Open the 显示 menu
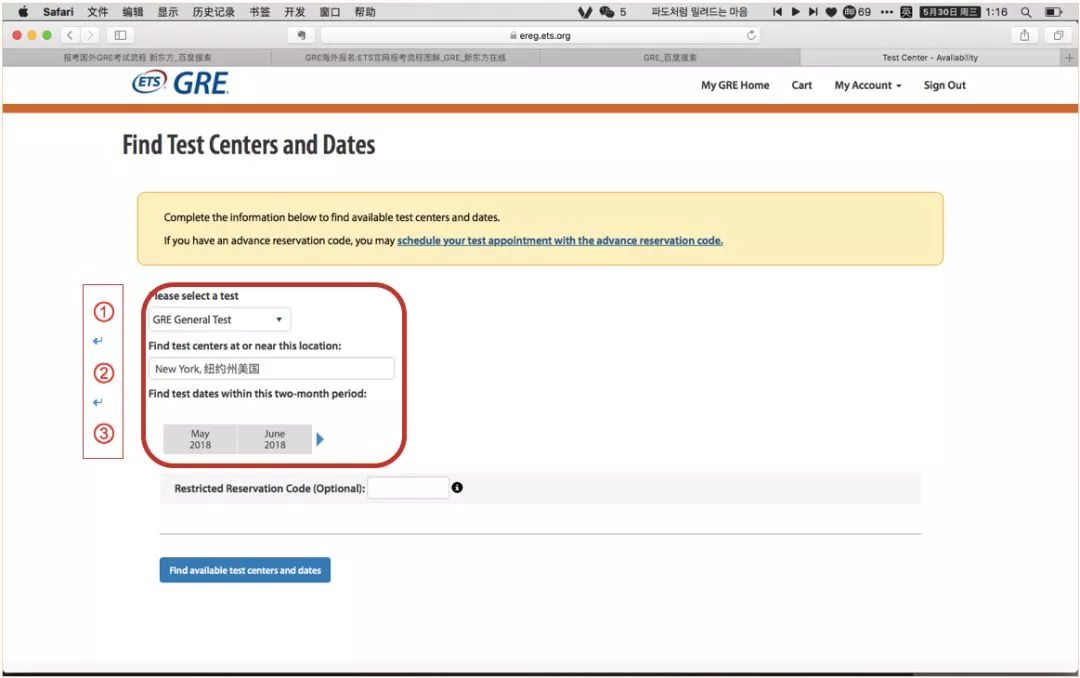The height and width of the screenshot is (678, 1080). point(167,12)
